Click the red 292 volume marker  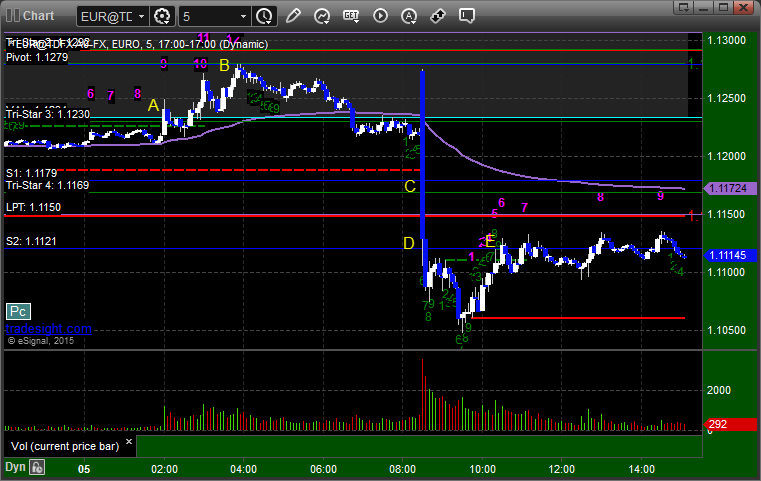(730, 425)
